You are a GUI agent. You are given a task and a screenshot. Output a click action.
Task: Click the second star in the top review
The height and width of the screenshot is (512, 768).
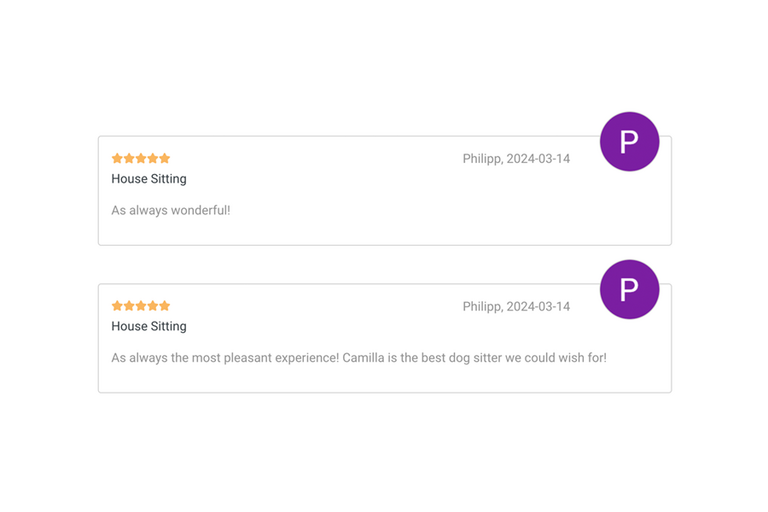tap(129, 158)
